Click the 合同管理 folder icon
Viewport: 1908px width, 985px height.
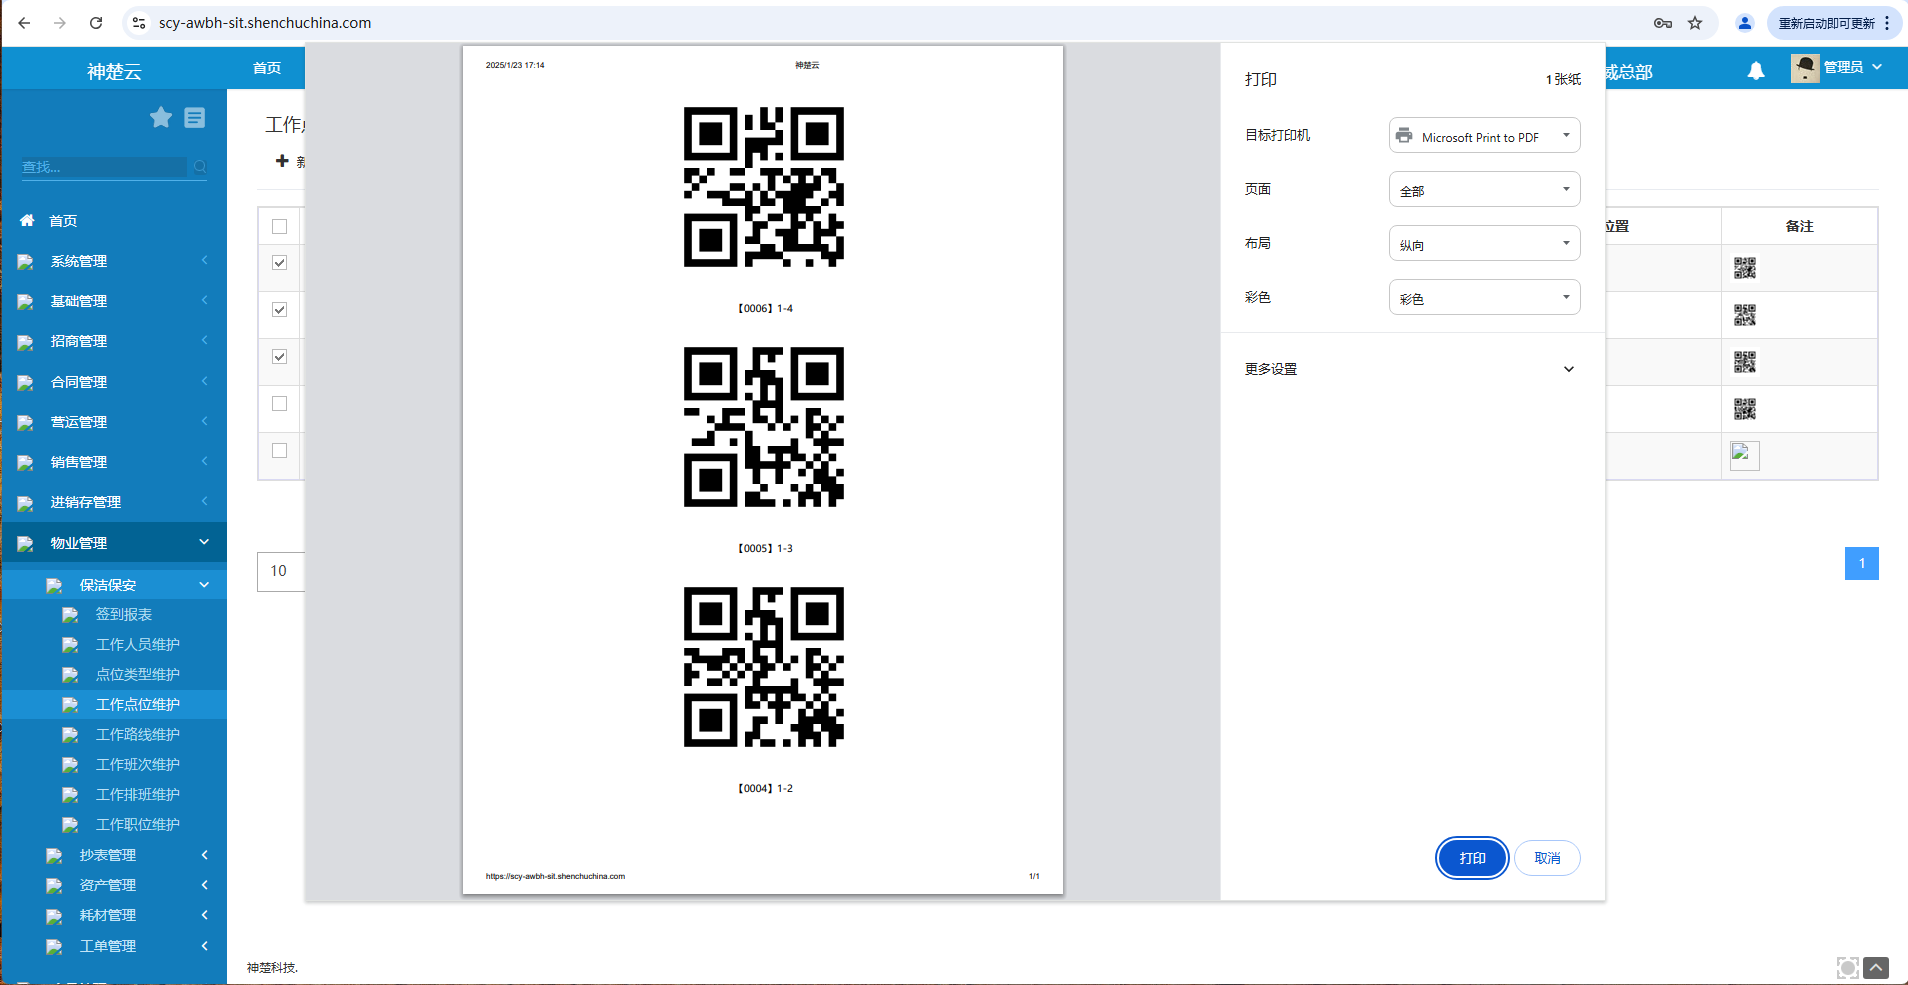[26, 383]
